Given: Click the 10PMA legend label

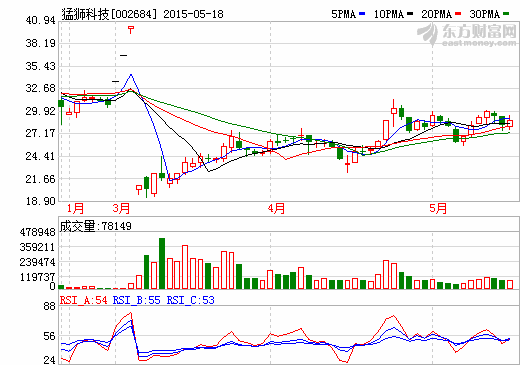Looking at the screenshot, I should click(x=388, y=14).
